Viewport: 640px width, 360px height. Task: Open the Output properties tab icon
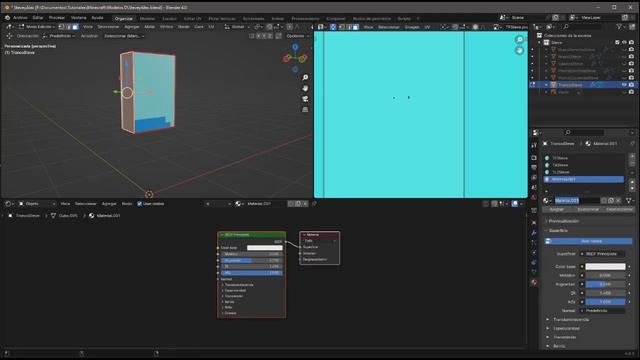tap(534, 167)
